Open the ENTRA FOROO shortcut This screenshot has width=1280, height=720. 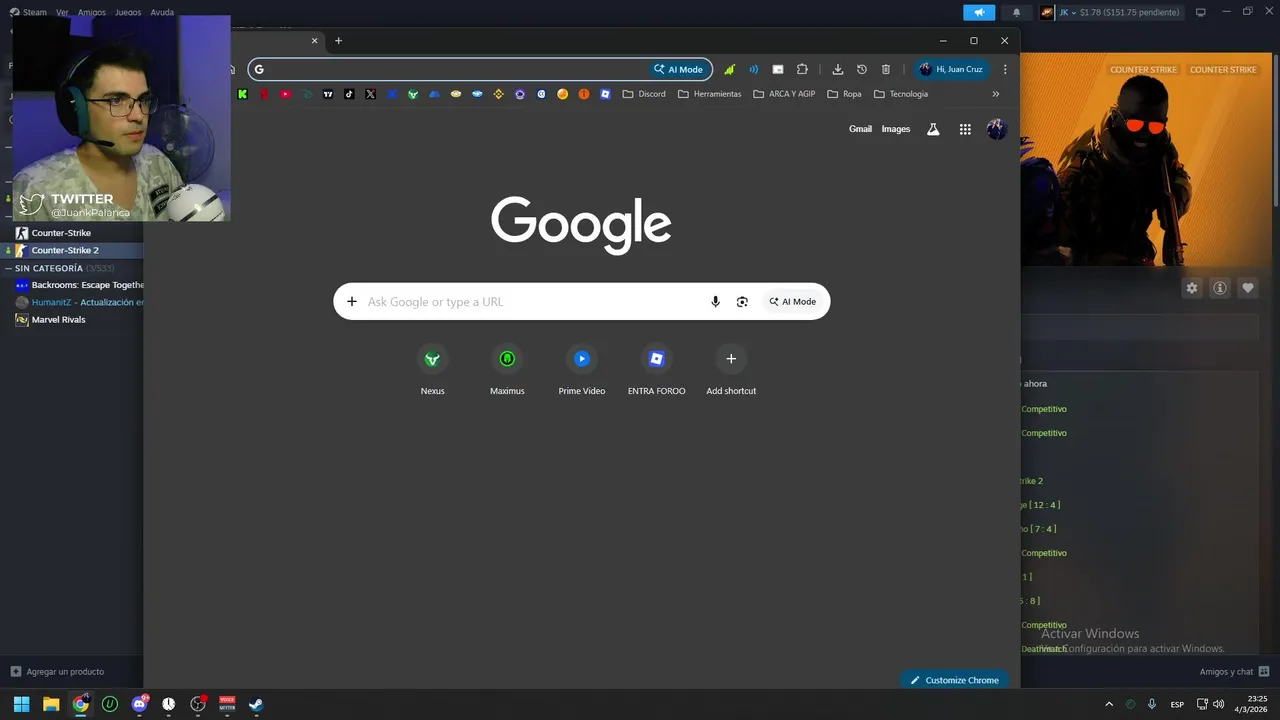tap(656, 371)
